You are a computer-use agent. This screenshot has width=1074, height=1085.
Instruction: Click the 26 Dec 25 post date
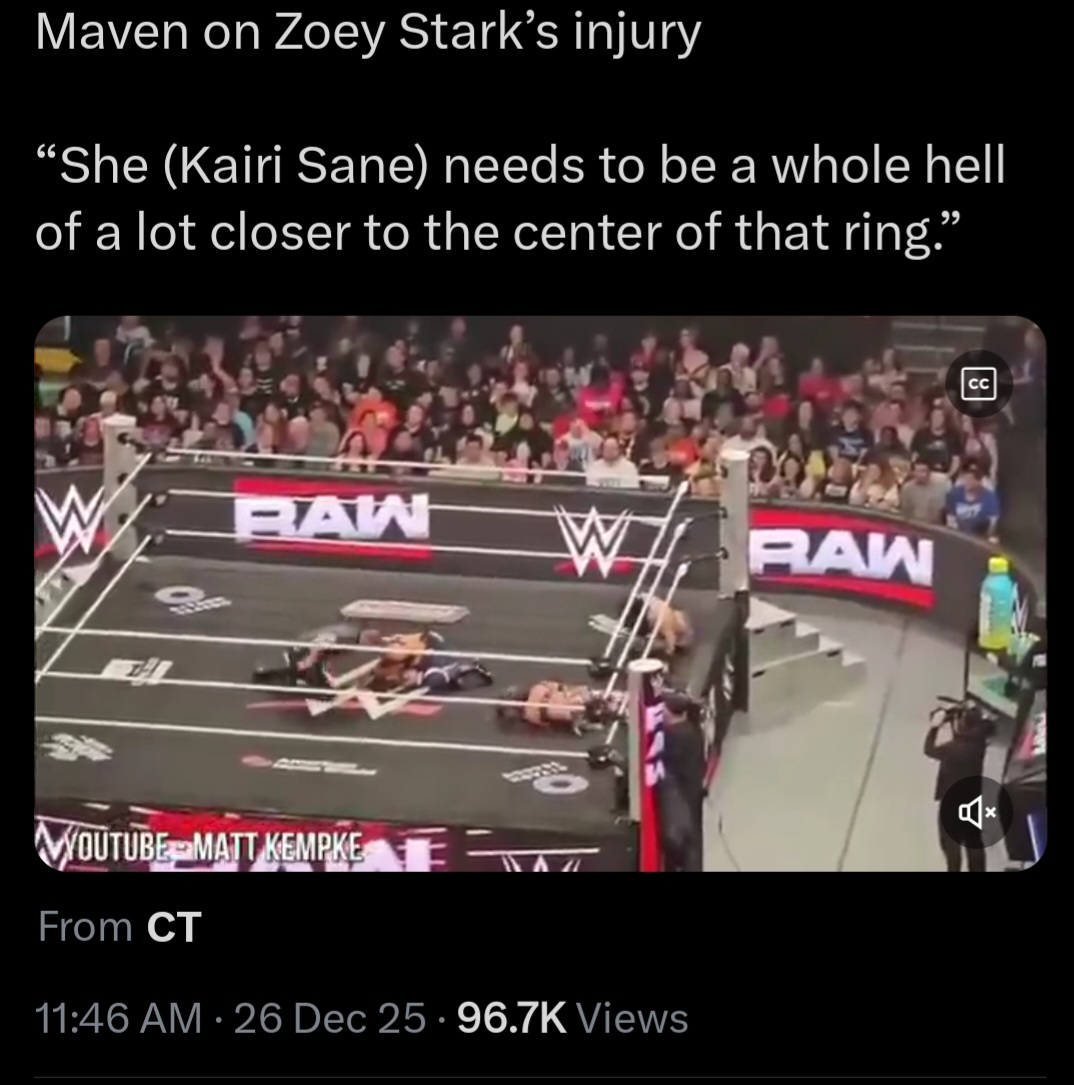point(330,1018)
